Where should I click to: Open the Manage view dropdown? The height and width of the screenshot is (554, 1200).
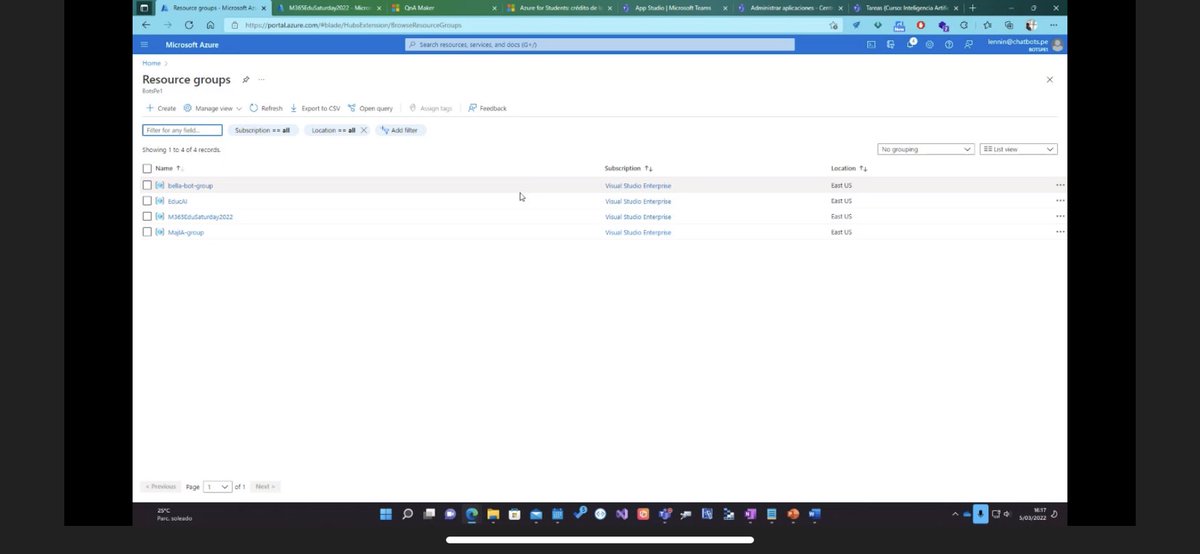point(212,108)
